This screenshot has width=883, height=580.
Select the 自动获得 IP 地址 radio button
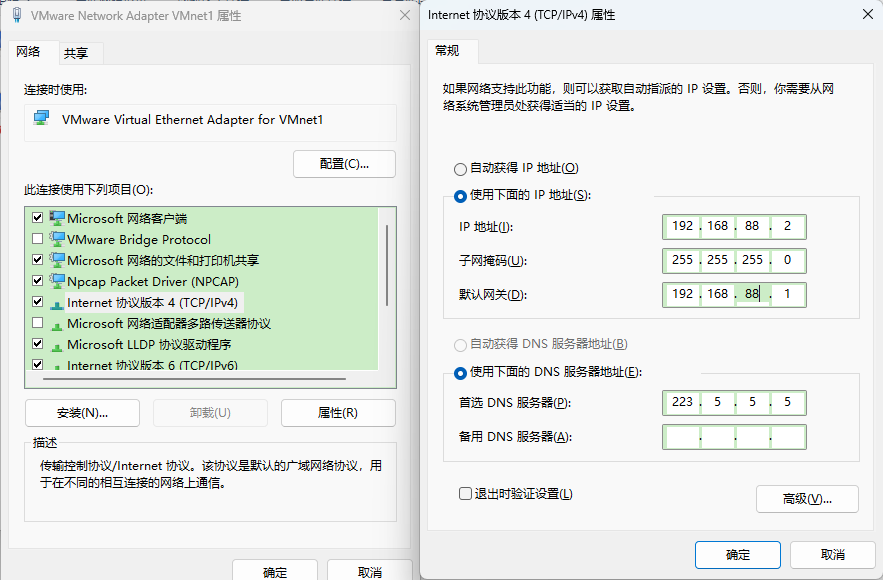click(x=460, y=169)
